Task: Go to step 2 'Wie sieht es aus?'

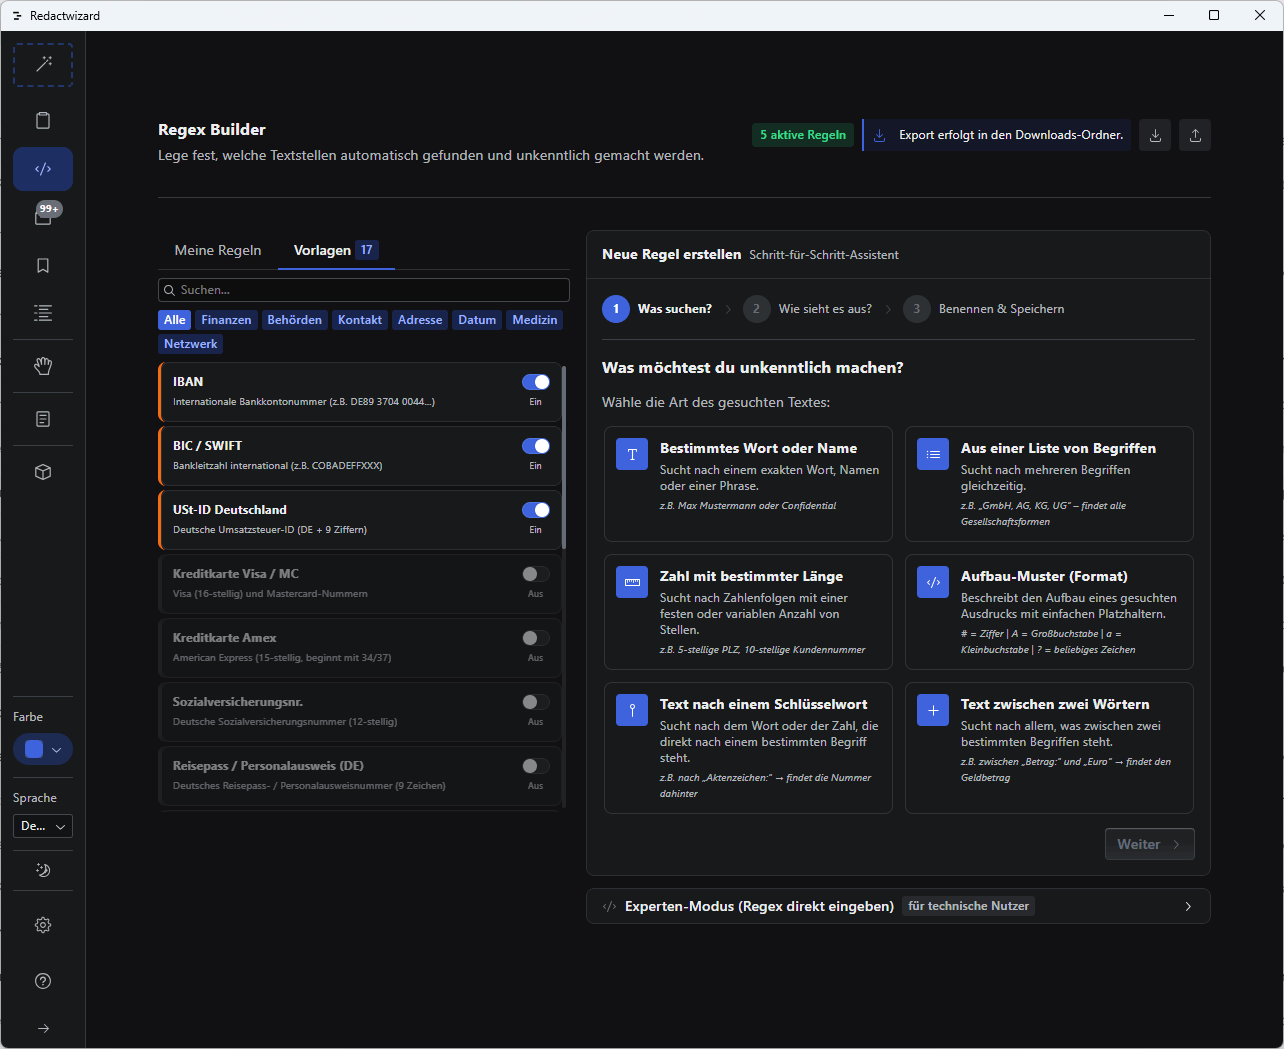Action: 808,309
